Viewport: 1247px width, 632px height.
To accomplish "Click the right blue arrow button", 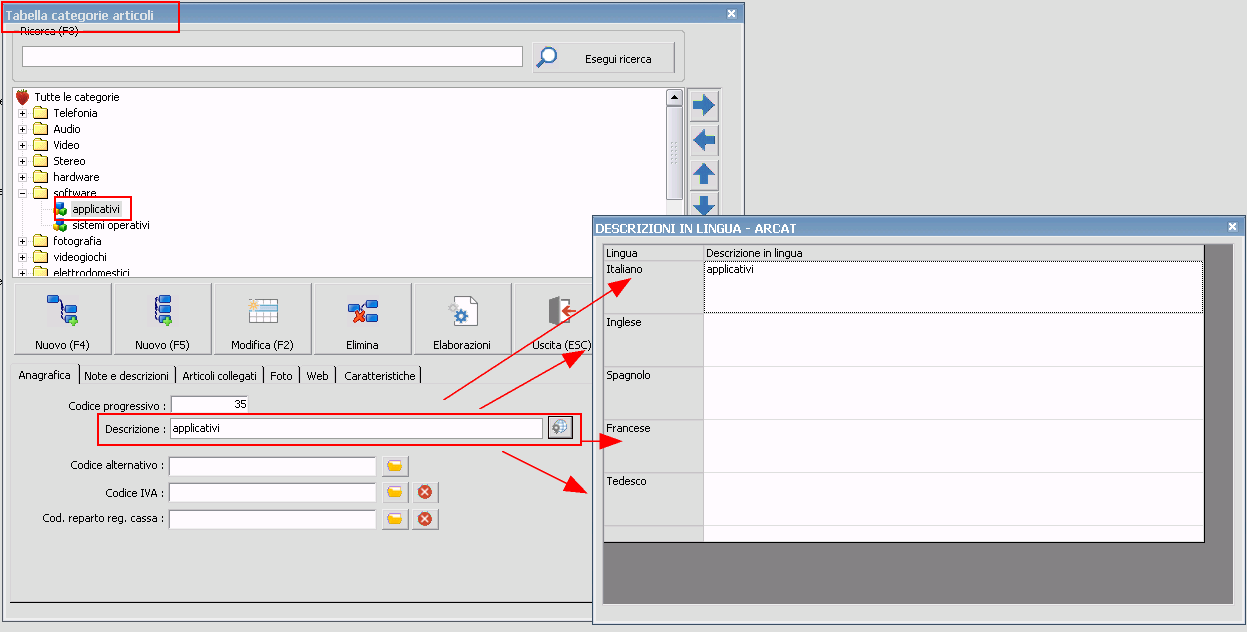I will tap(704, 105).
